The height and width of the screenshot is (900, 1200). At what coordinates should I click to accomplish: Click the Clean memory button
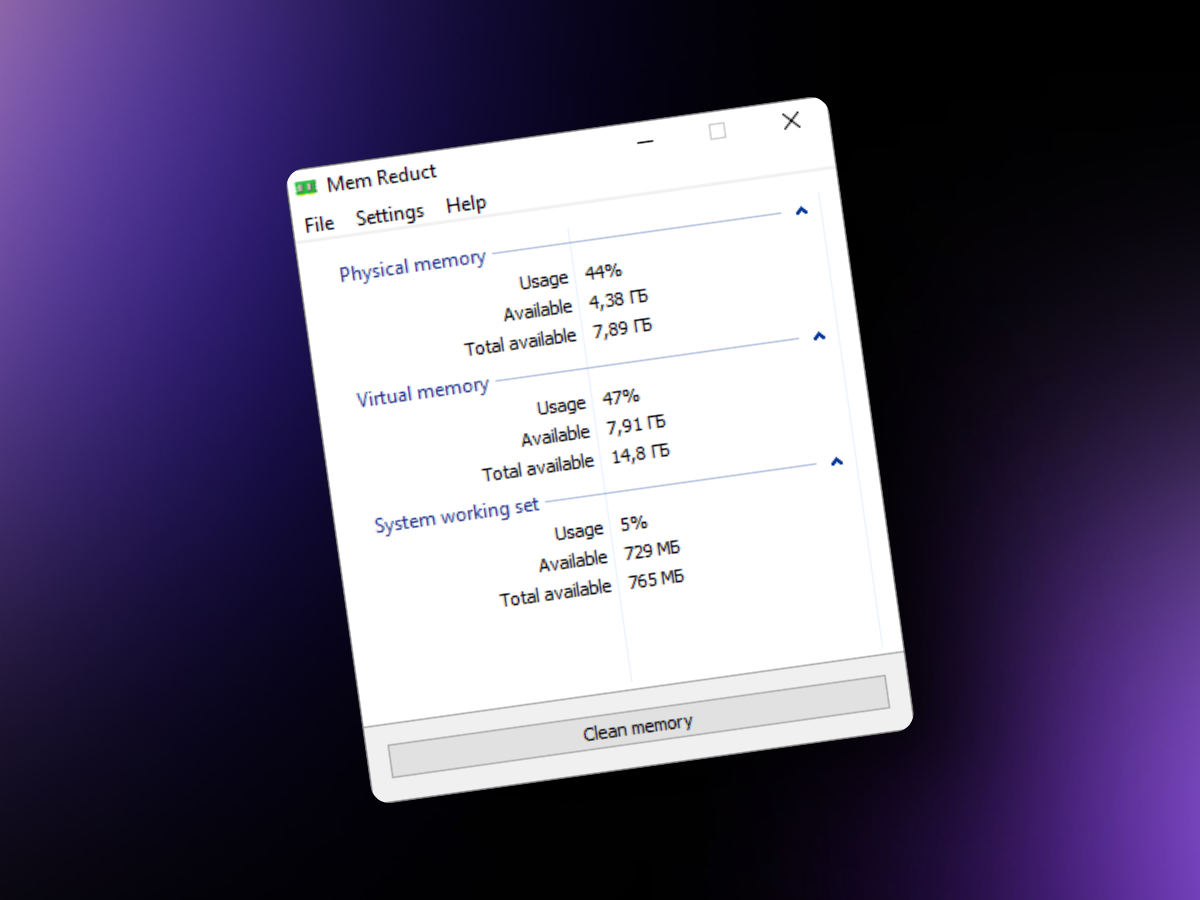point(638,726)
